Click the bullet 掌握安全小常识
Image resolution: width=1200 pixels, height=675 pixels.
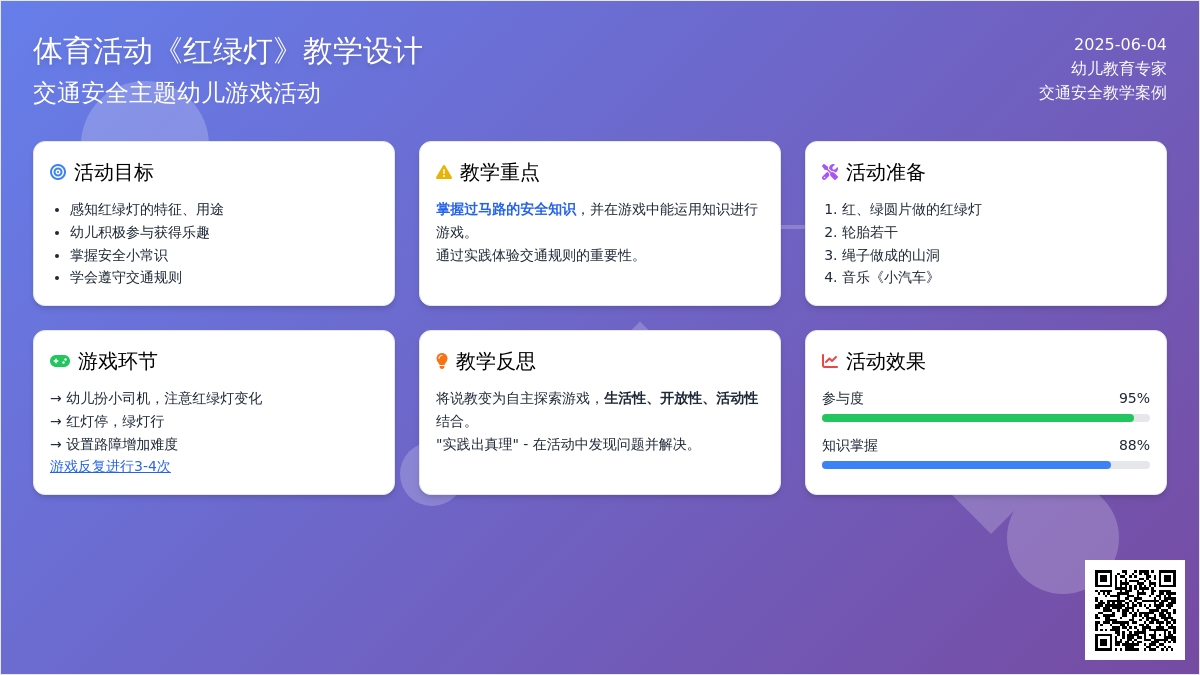[x=119, y=255]
